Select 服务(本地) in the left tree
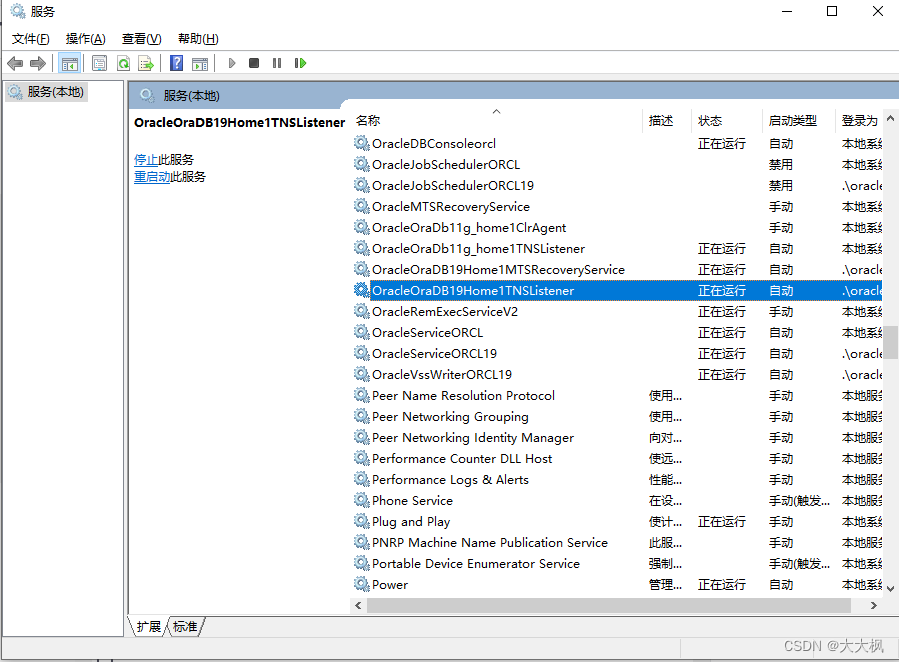Screen dimensions: 899x662 (x=48, y=92)
